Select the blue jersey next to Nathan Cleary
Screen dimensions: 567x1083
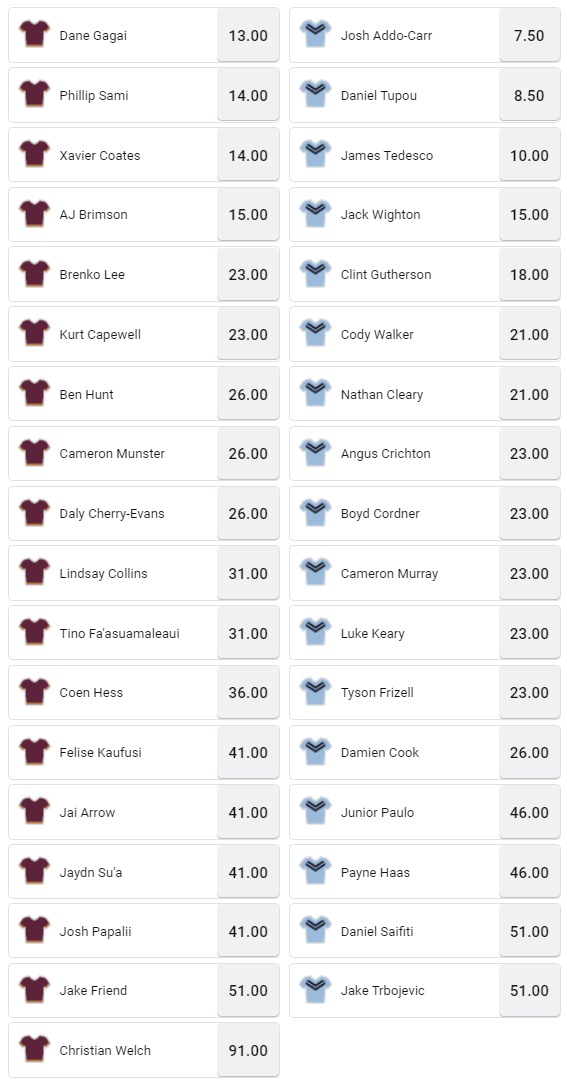pos(316,393)
